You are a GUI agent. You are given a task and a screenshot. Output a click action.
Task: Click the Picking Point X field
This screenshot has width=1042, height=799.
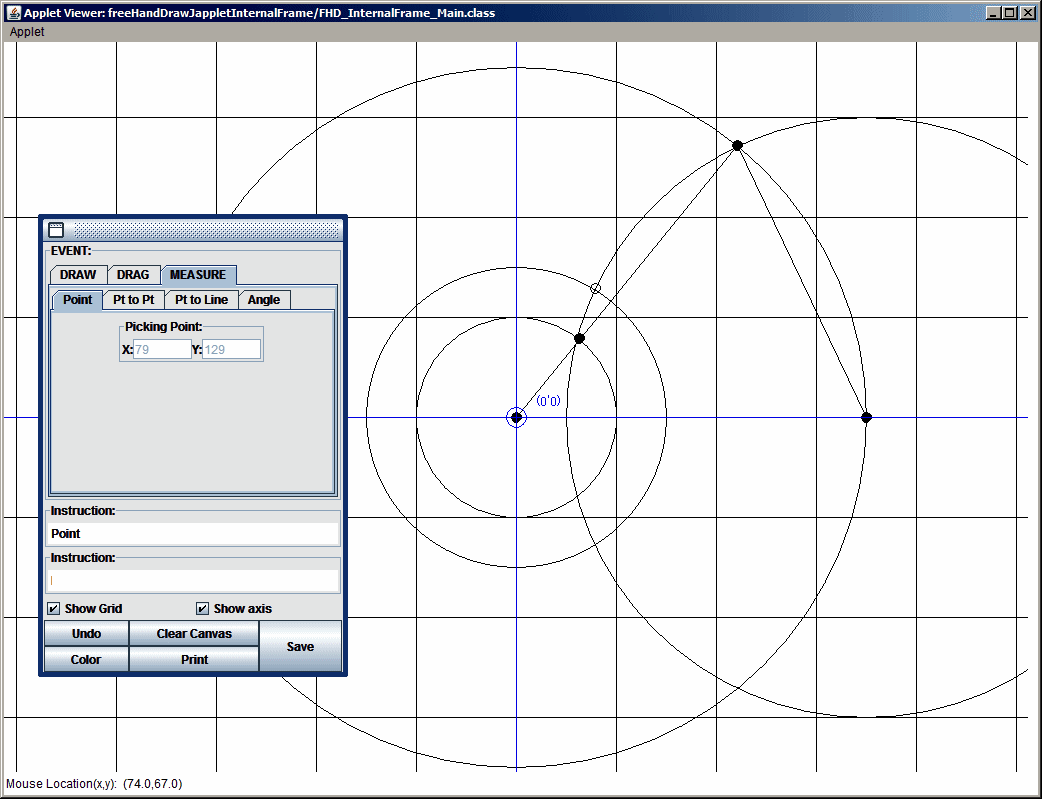pos(162,350)
